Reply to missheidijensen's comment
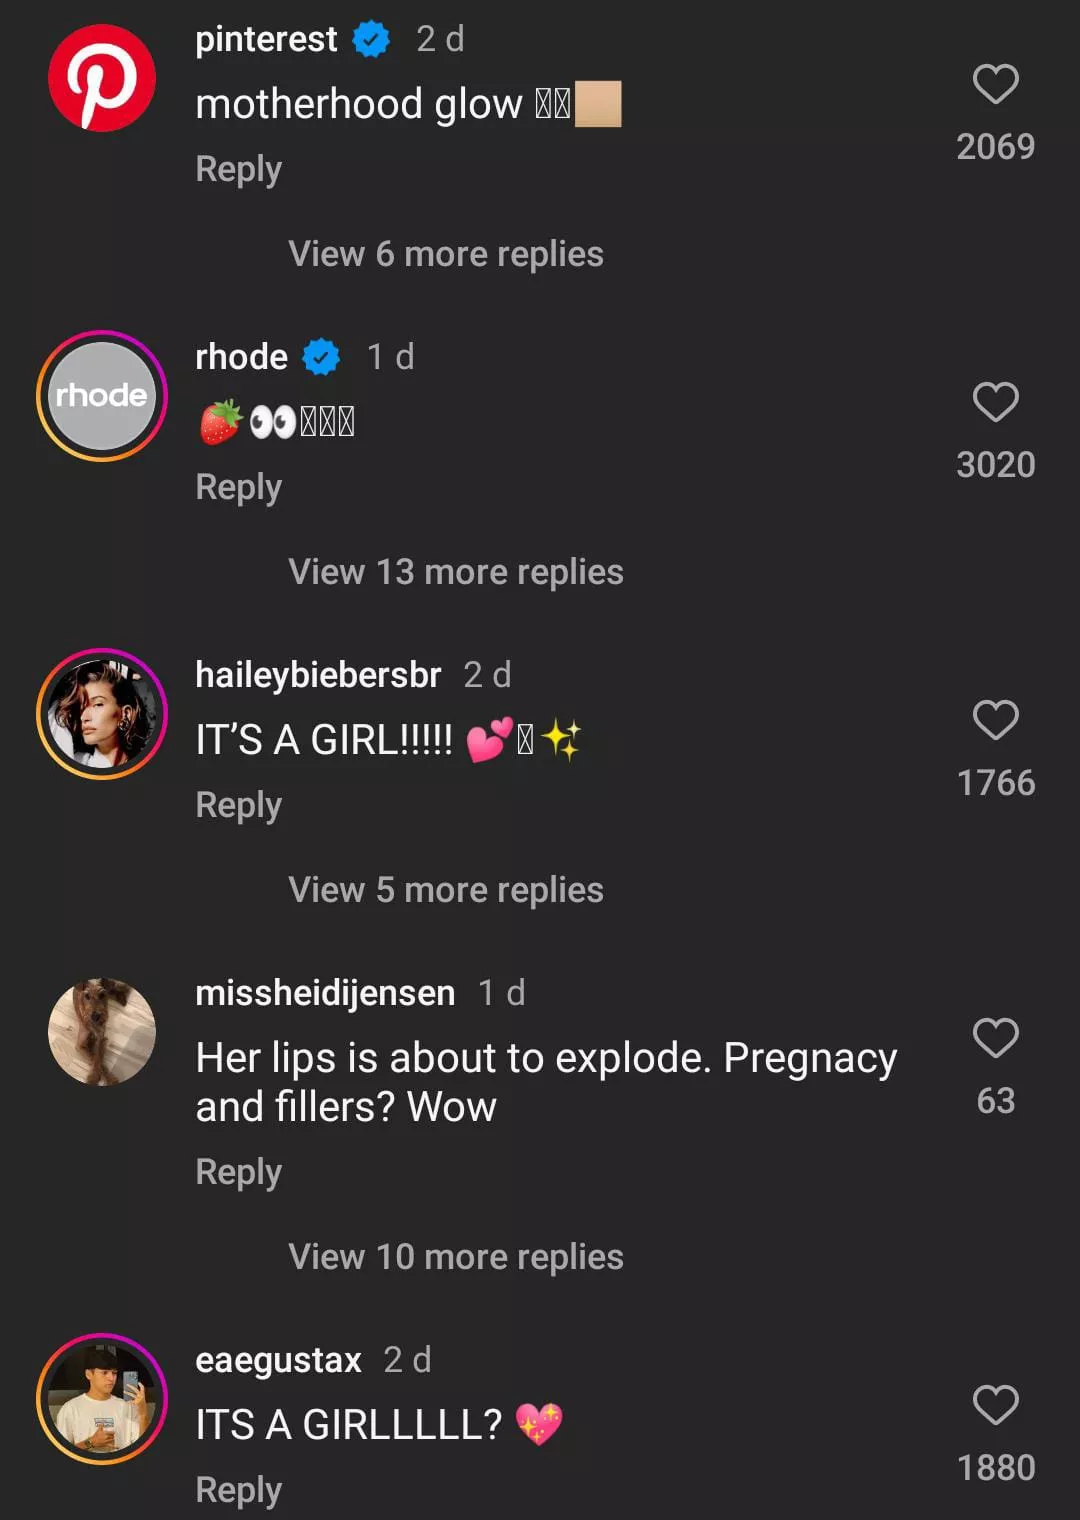 tap(238, 1172)
